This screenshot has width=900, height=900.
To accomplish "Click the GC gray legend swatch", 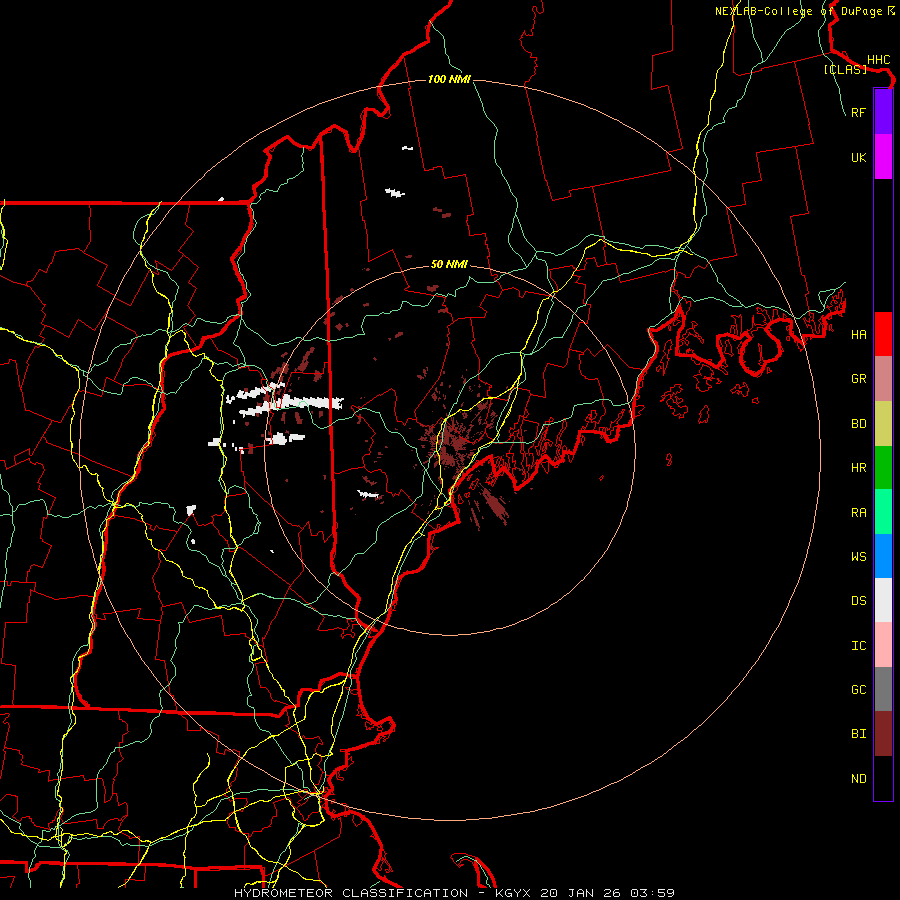I will (x=883, y=689).
